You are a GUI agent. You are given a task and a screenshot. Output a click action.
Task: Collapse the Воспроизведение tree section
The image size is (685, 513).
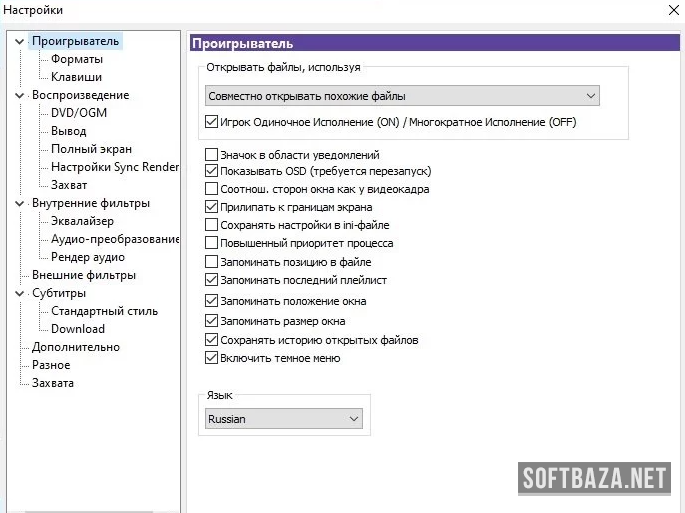(x=19, y=95)
